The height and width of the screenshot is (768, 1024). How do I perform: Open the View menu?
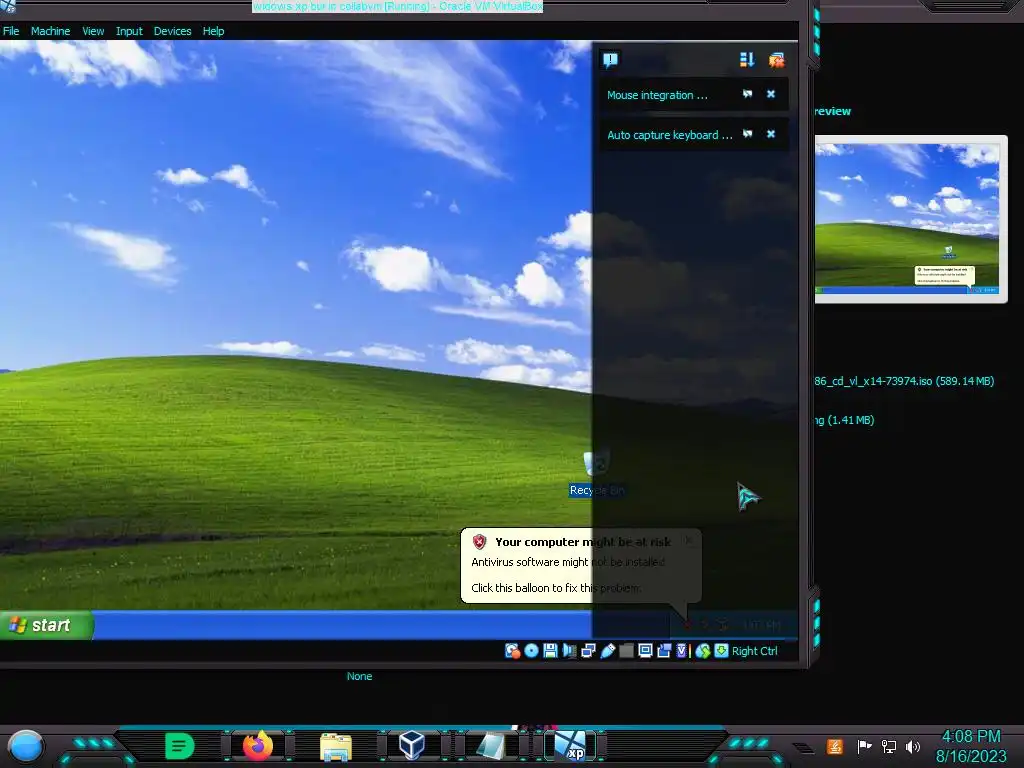(x=93, y=31)
